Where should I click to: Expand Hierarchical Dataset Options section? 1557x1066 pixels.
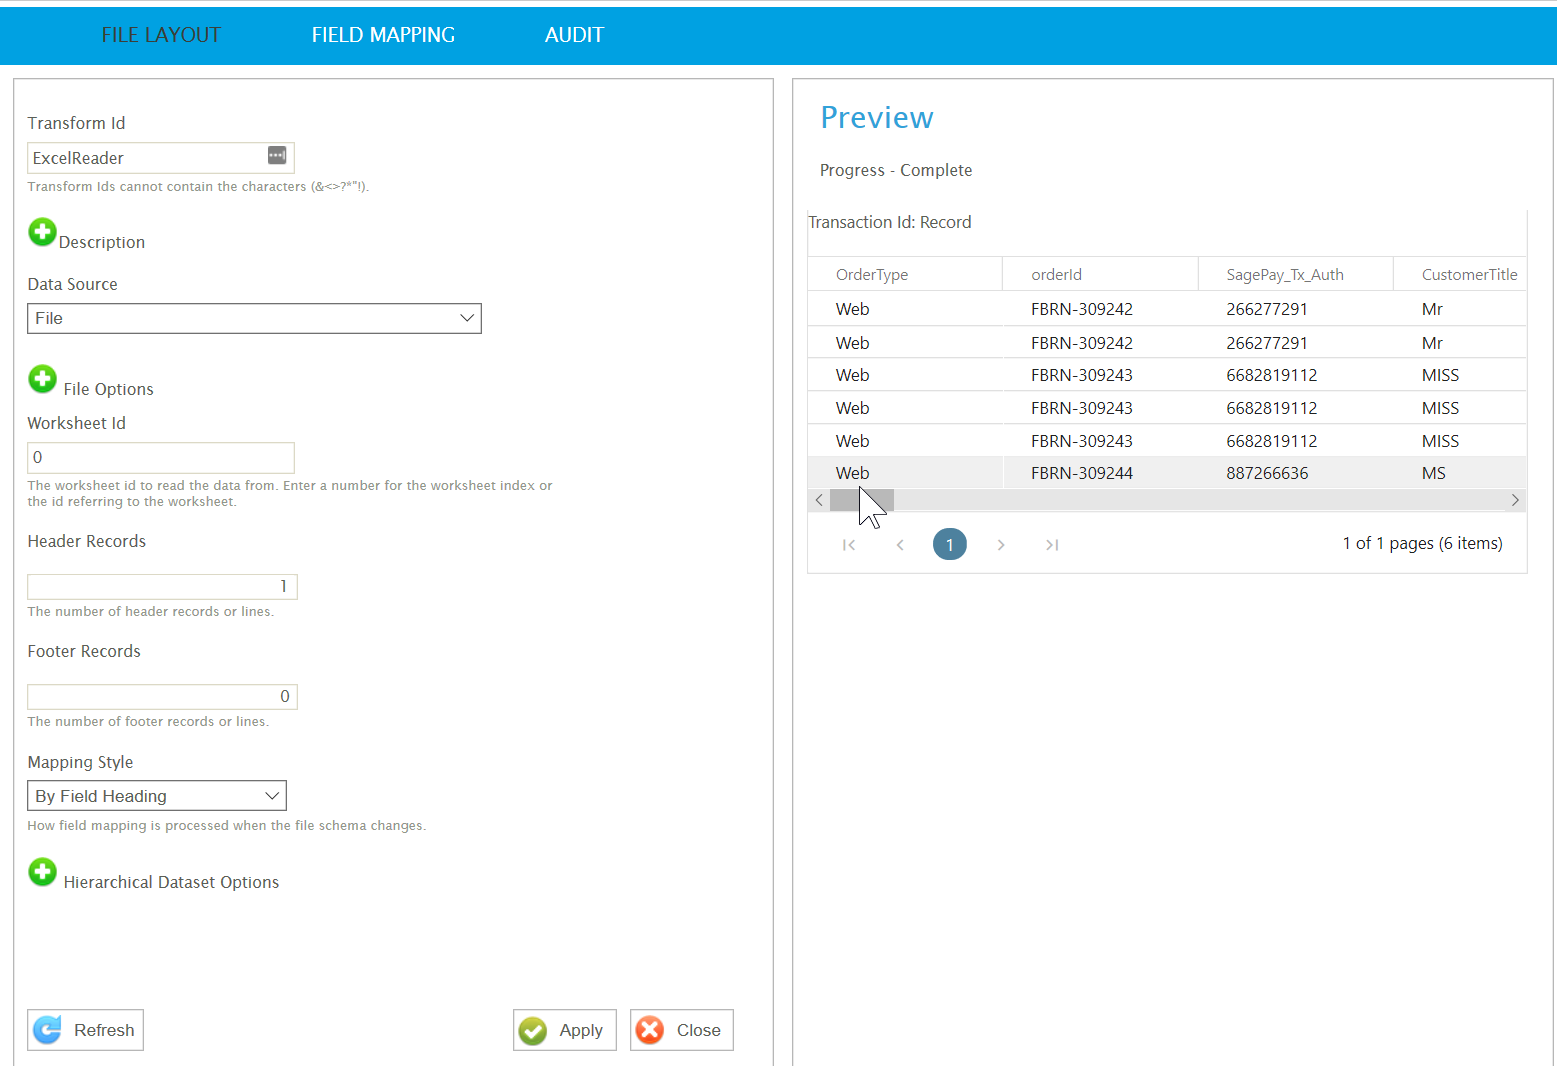coord(42,872)
